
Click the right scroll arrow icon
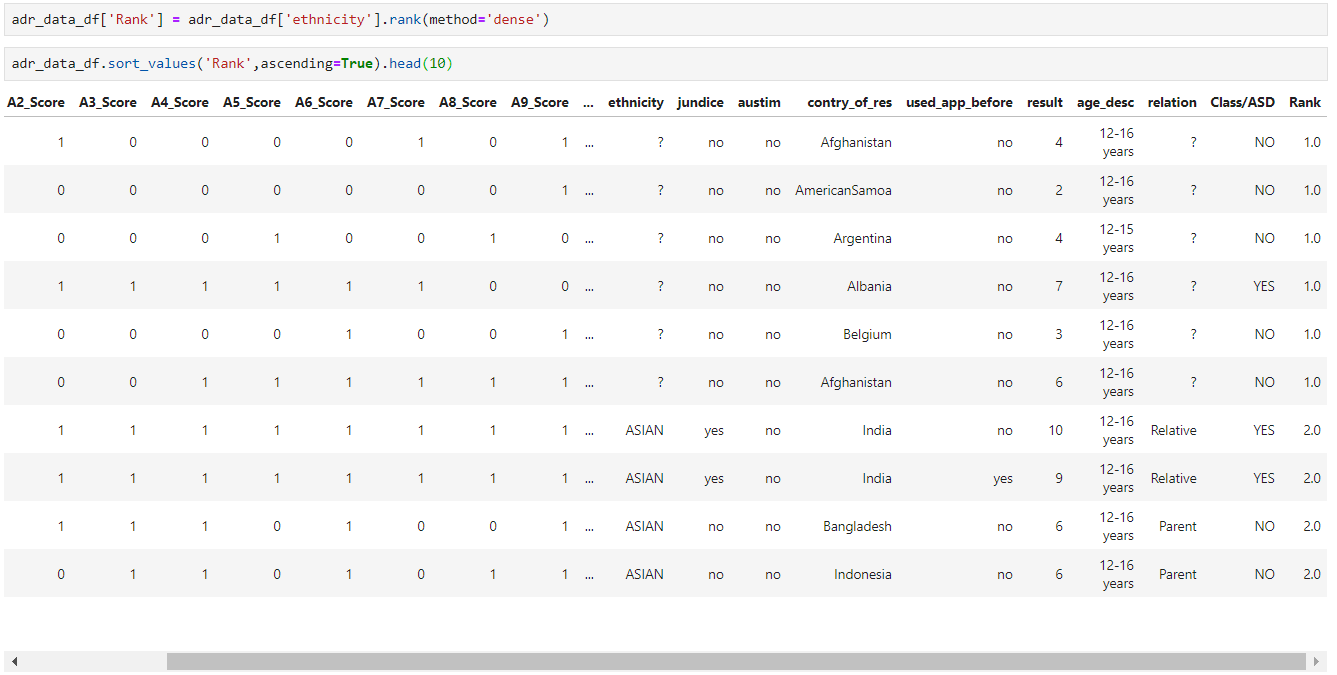pos(1314,661)
